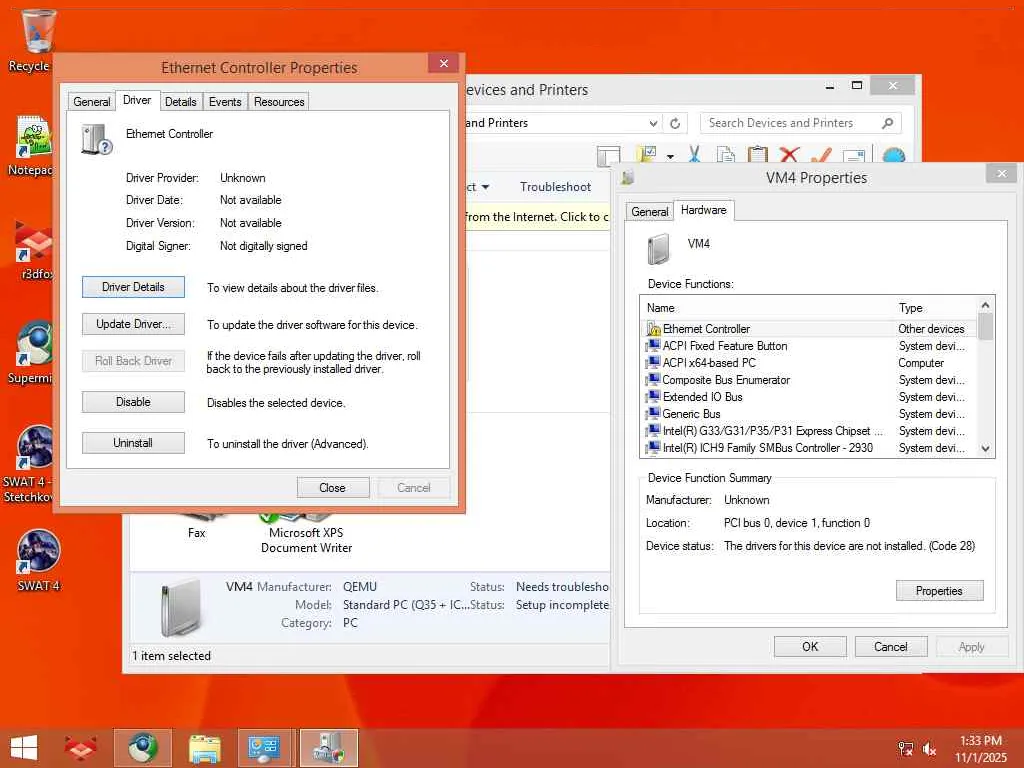Select Composite Bus Enumerator row

pos(808,379)
